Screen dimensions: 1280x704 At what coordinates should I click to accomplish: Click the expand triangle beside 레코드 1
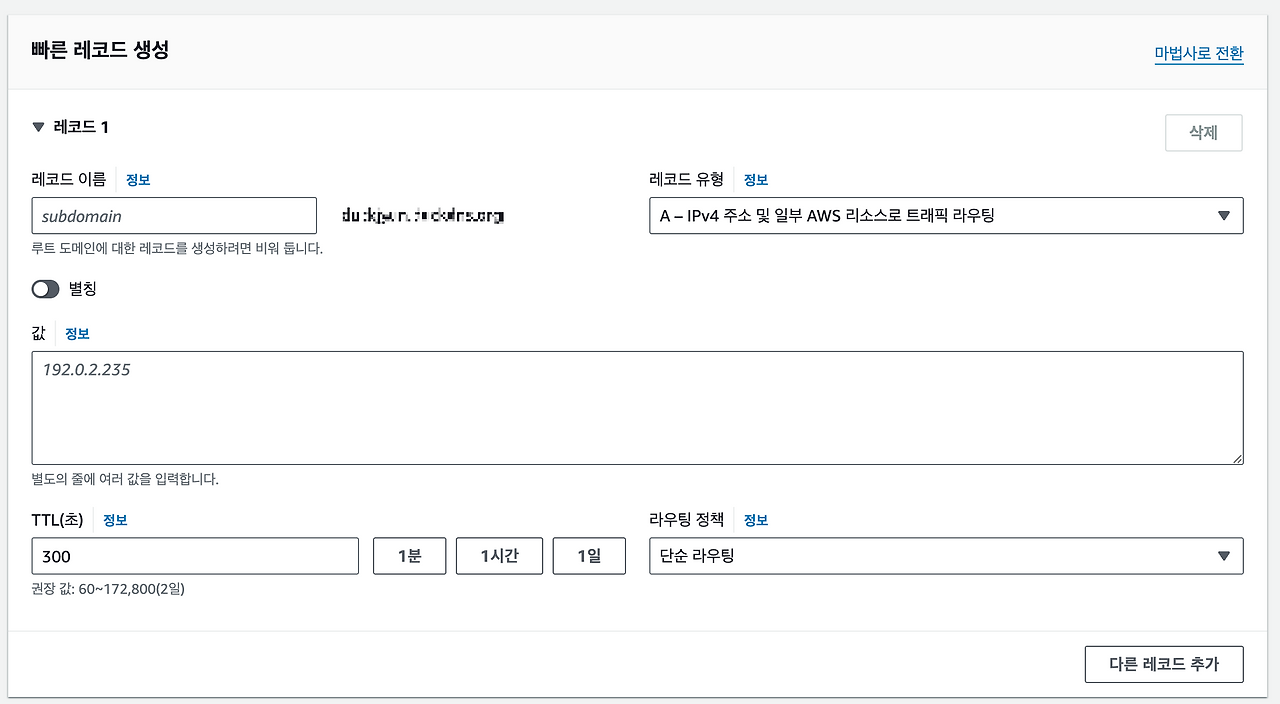[x=37, y=127]
